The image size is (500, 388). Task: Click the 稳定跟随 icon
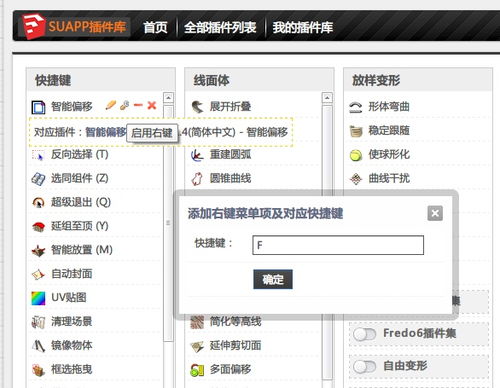coord(356,131)
